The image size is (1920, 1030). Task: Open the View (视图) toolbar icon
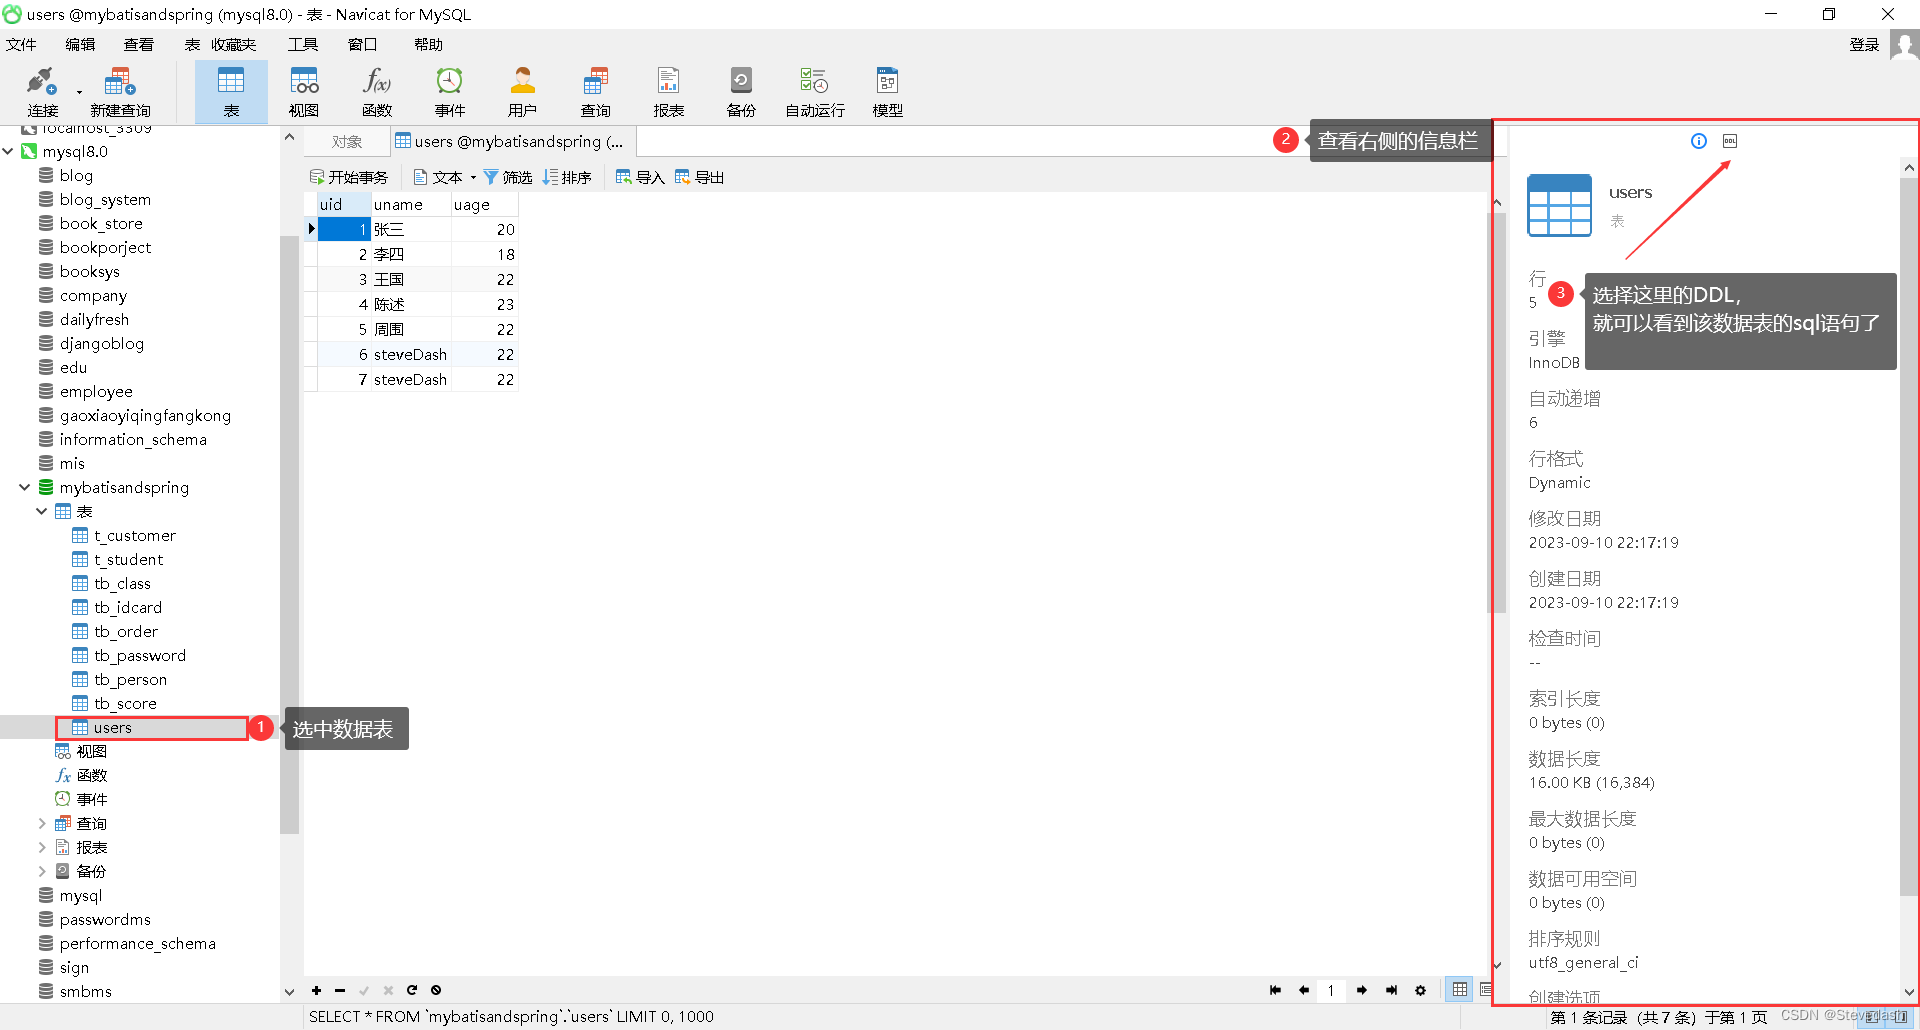click(304, 91)
